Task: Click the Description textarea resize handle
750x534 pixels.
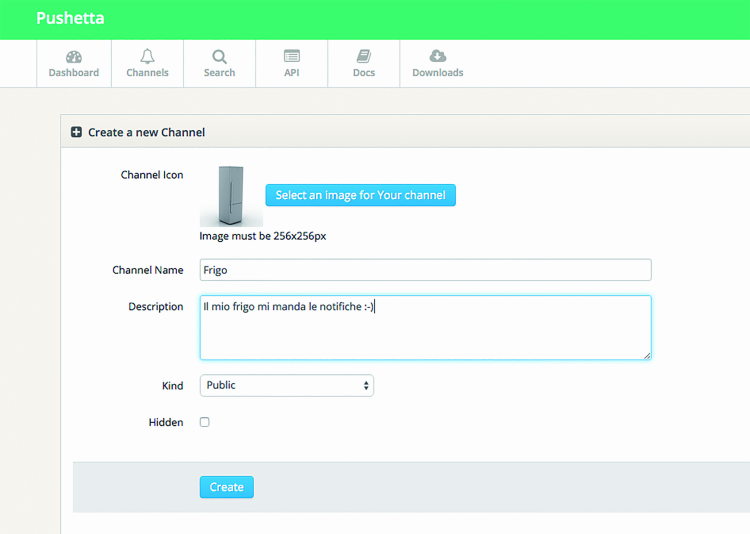Action: click(646, 354)
